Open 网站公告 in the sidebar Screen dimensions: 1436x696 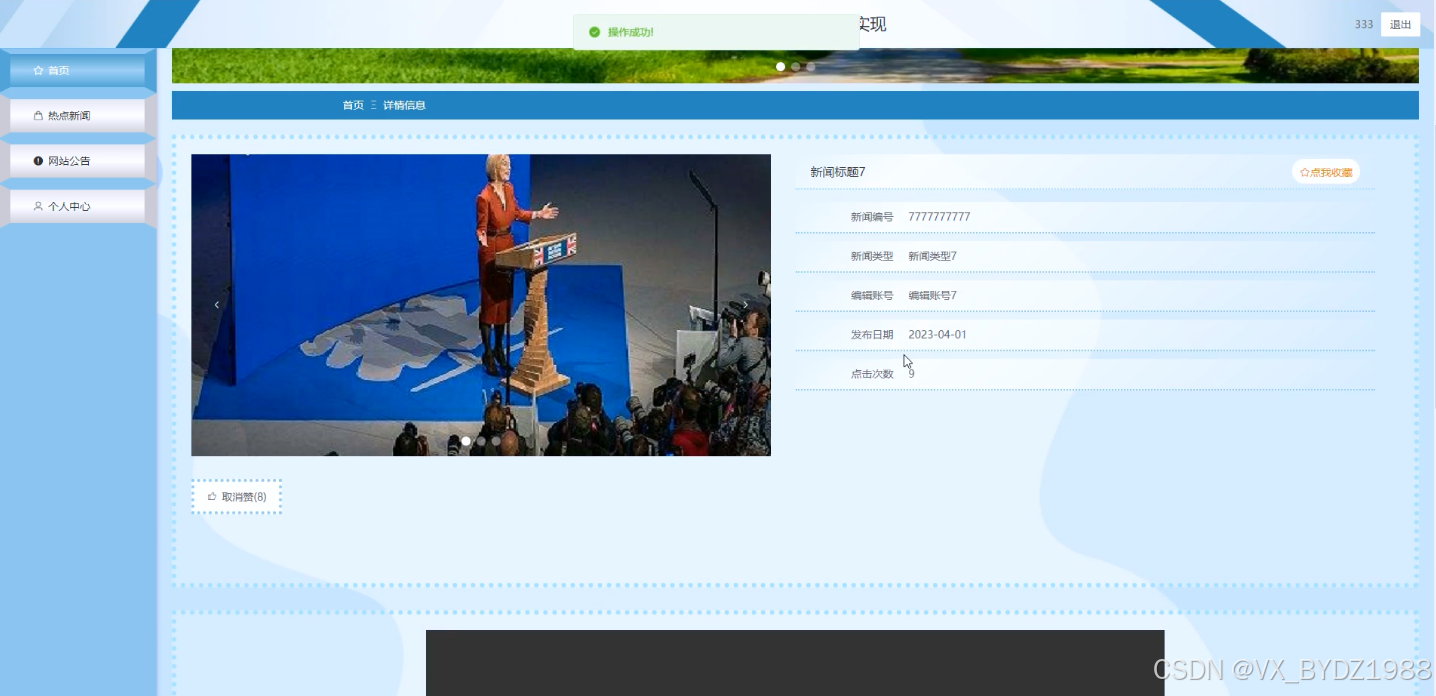[x=77, y=161]
